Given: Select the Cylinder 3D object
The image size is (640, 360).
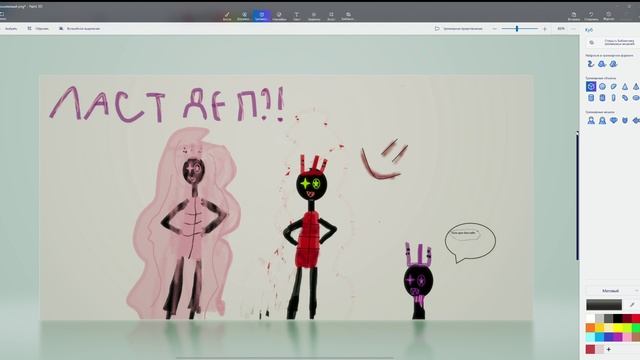Looking at the screenshot, I should [591, 98].
